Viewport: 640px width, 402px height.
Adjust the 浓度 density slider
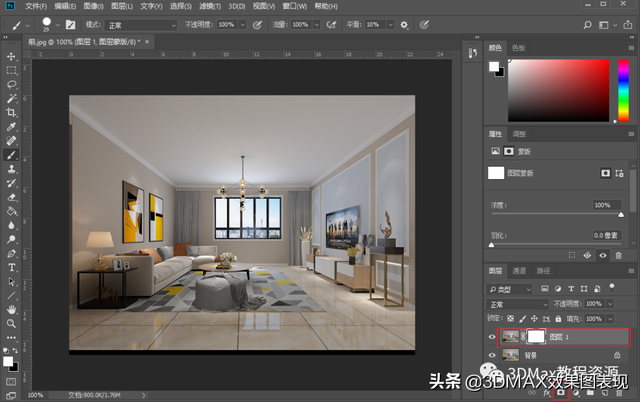click(x=621, y=215)
